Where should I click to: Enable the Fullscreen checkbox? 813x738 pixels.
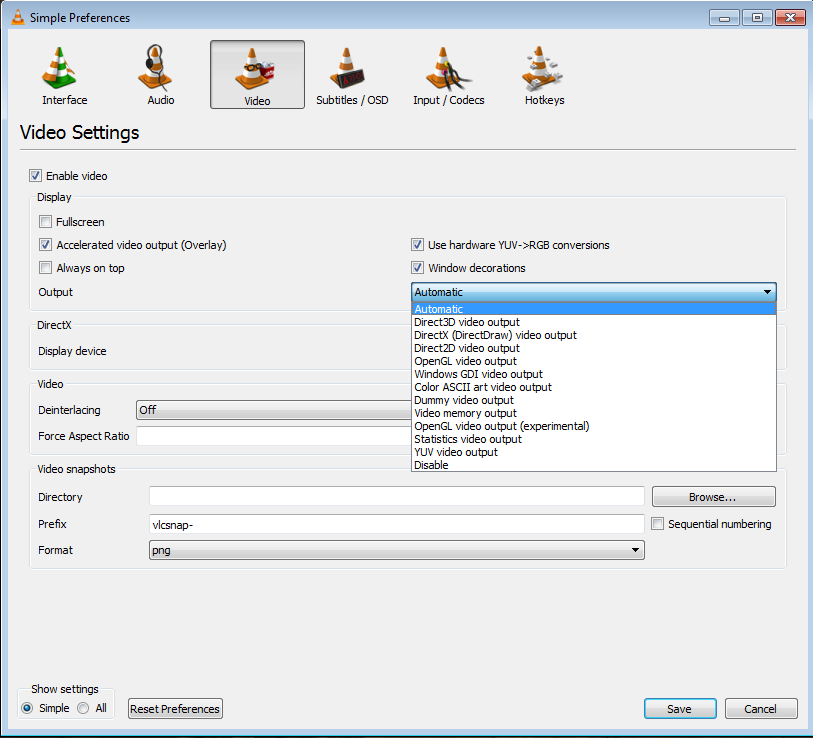pos(46,222)
